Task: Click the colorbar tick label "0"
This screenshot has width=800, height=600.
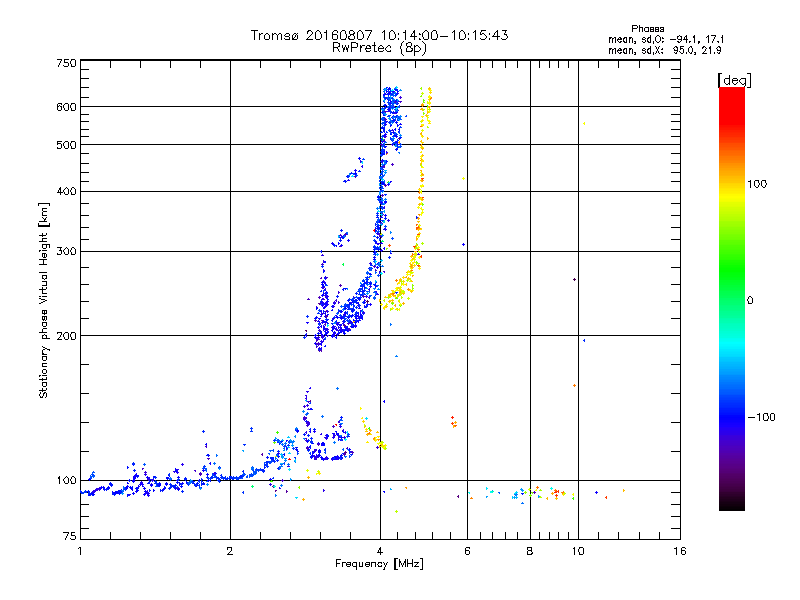Action: pos(750,301)
